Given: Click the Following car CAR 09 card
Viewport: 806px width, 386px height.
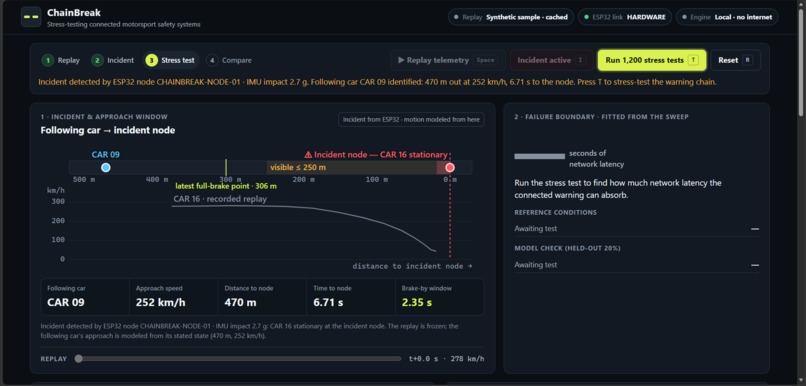Looking at the screenshot, I should [x=85, y=297].
